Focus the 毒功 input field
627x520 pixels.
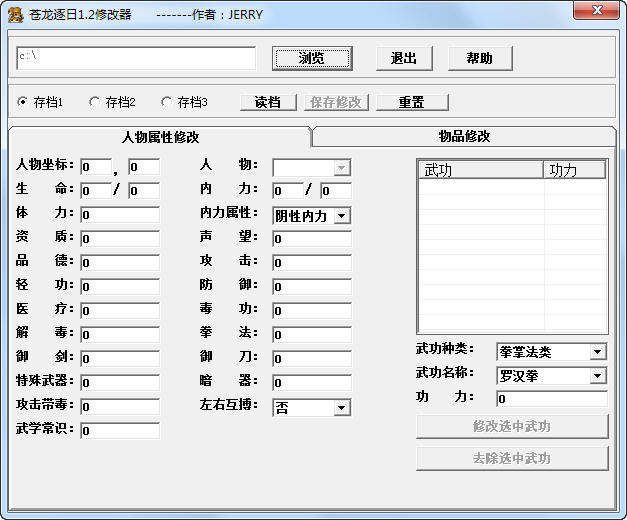coord(312,311)
